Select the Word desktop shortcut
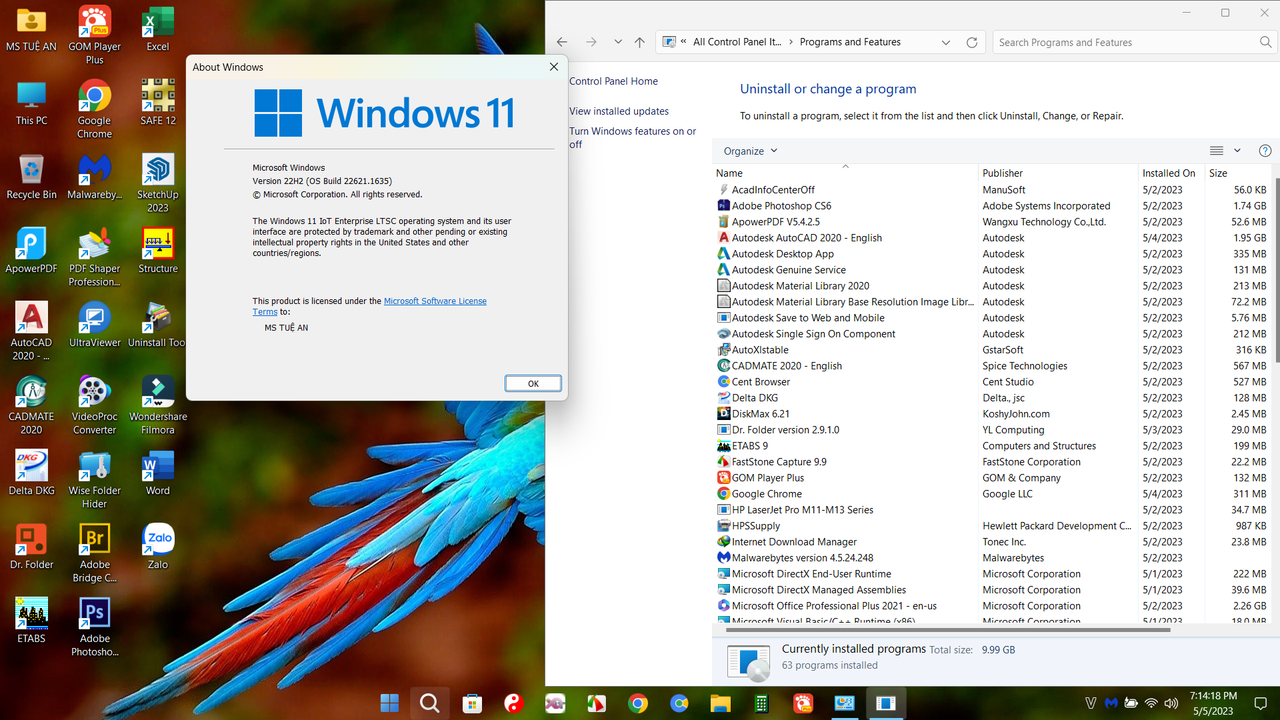Screen dimensions: 1280x720 pyautogui.click(x=158, y=472)
